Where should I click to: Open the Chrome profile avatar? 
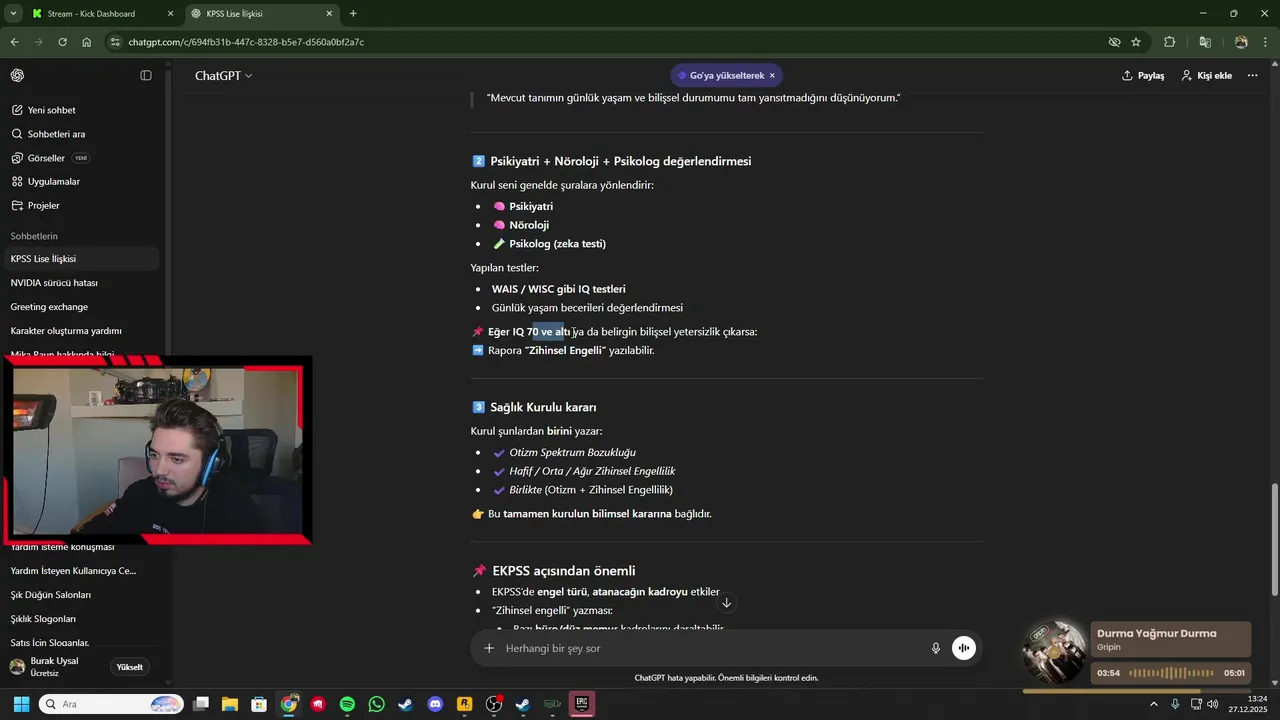coord(1241,42)
